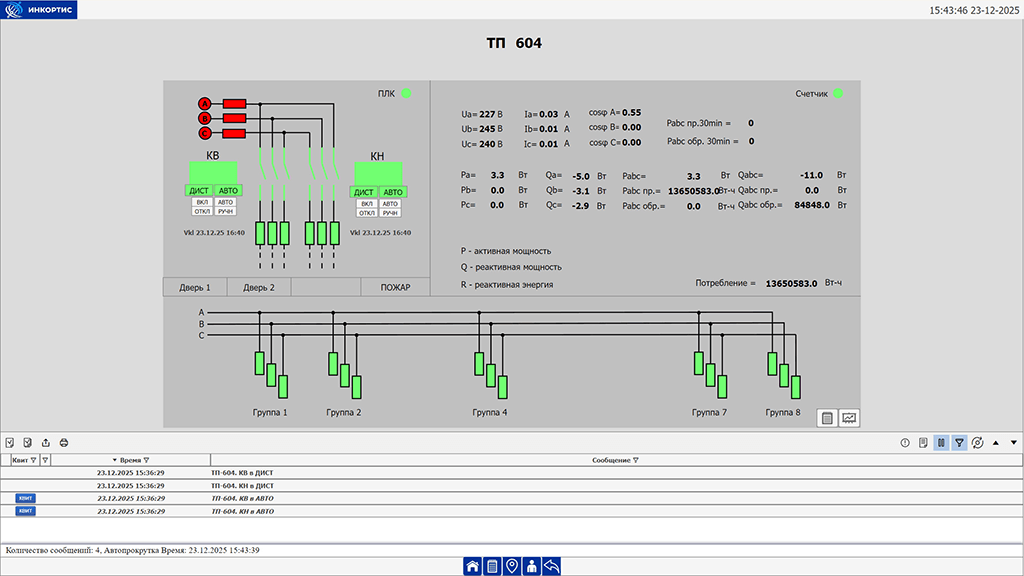Click the export icon in message toolbar
The image size is (1024, 576).
coord(46,442)
